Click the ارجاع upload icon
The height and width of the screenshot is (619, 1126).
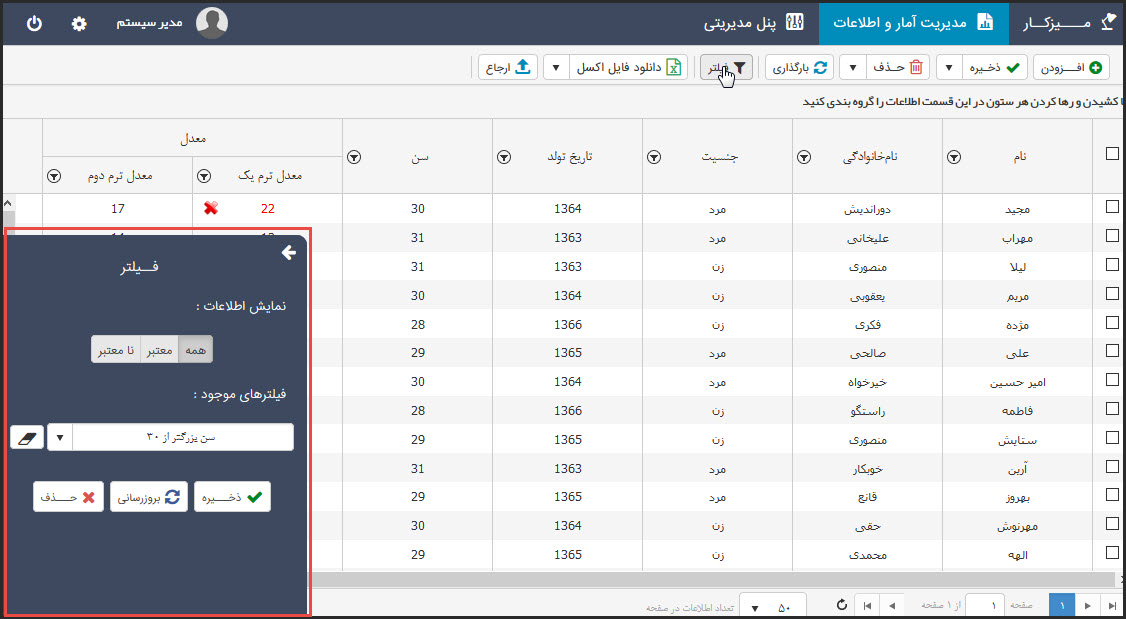pyautogui.click(x=521, y=67)
